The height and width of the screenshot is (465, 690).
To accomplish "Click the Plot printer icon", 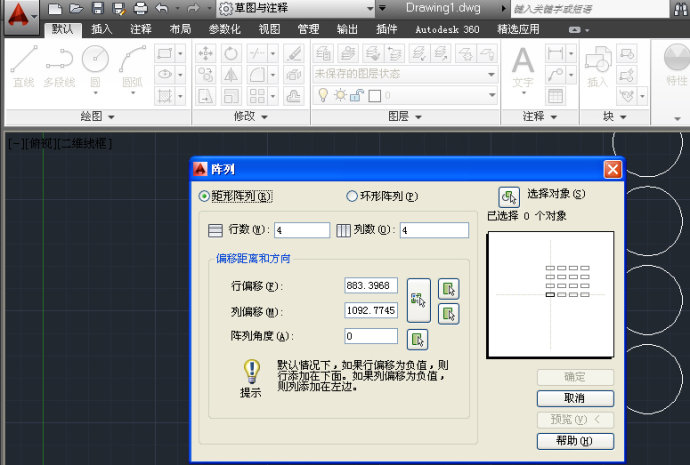I will [x=140, y=8].
